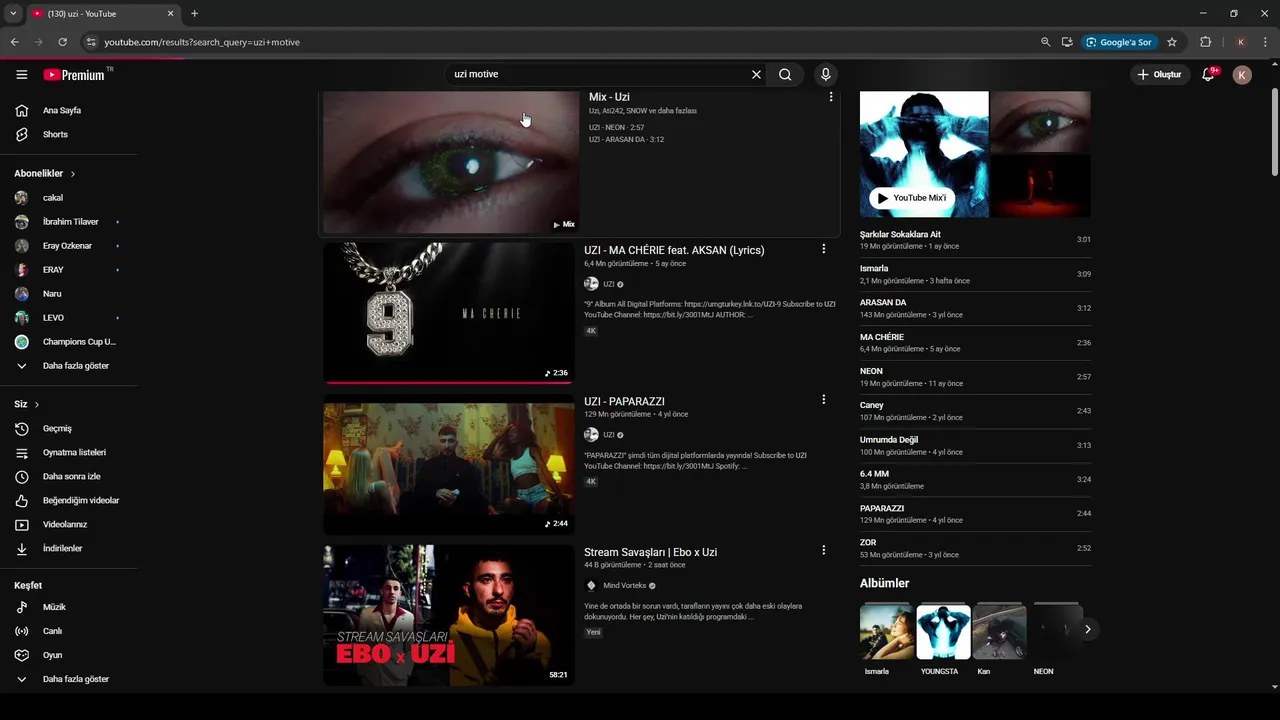
Task: Open options for PAPARAZZI video
Action: pos(824,400)
